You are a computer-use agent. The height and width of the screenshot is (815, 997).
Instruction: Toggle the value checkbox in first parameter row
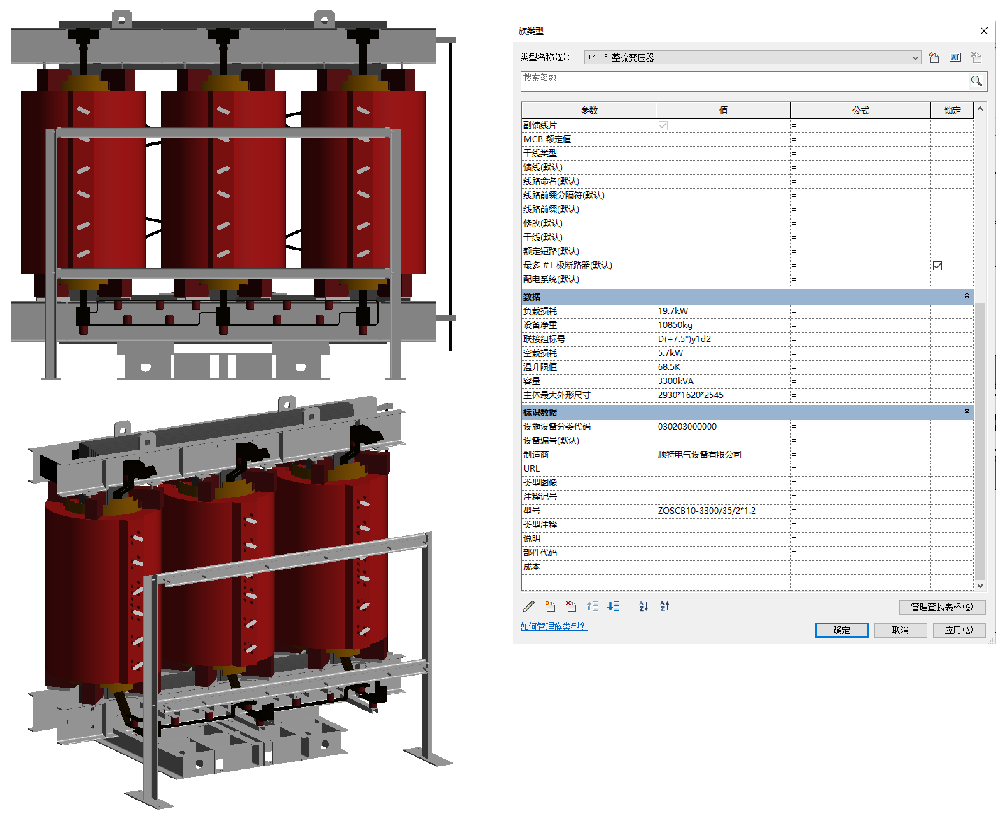662,125
